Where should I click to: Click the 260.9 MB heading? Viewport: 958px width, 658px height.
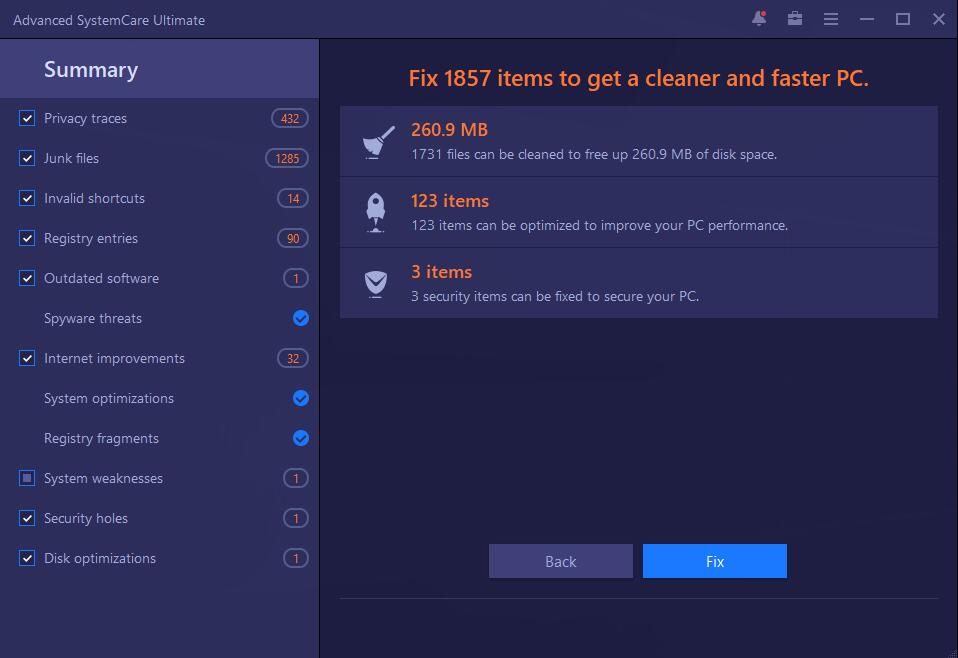point(449,130)
